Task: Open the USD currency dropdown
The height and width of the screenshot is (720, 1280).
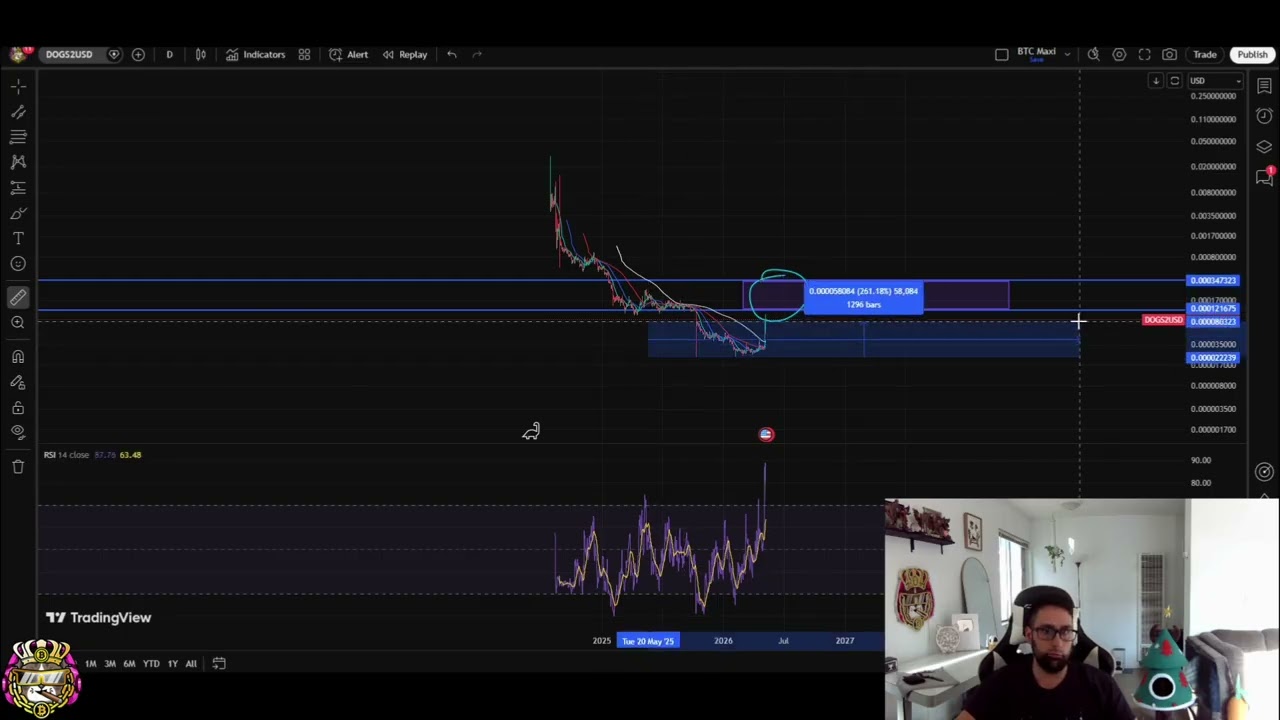Action: (x=1215, y=81)
